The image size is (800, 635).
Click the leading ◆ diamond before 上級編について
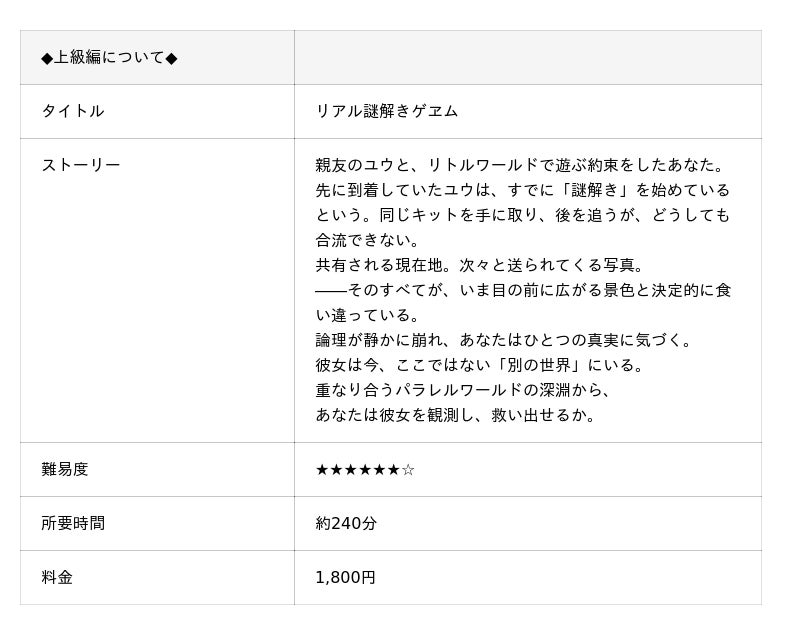pyautogui.click(x=47, y=58)
